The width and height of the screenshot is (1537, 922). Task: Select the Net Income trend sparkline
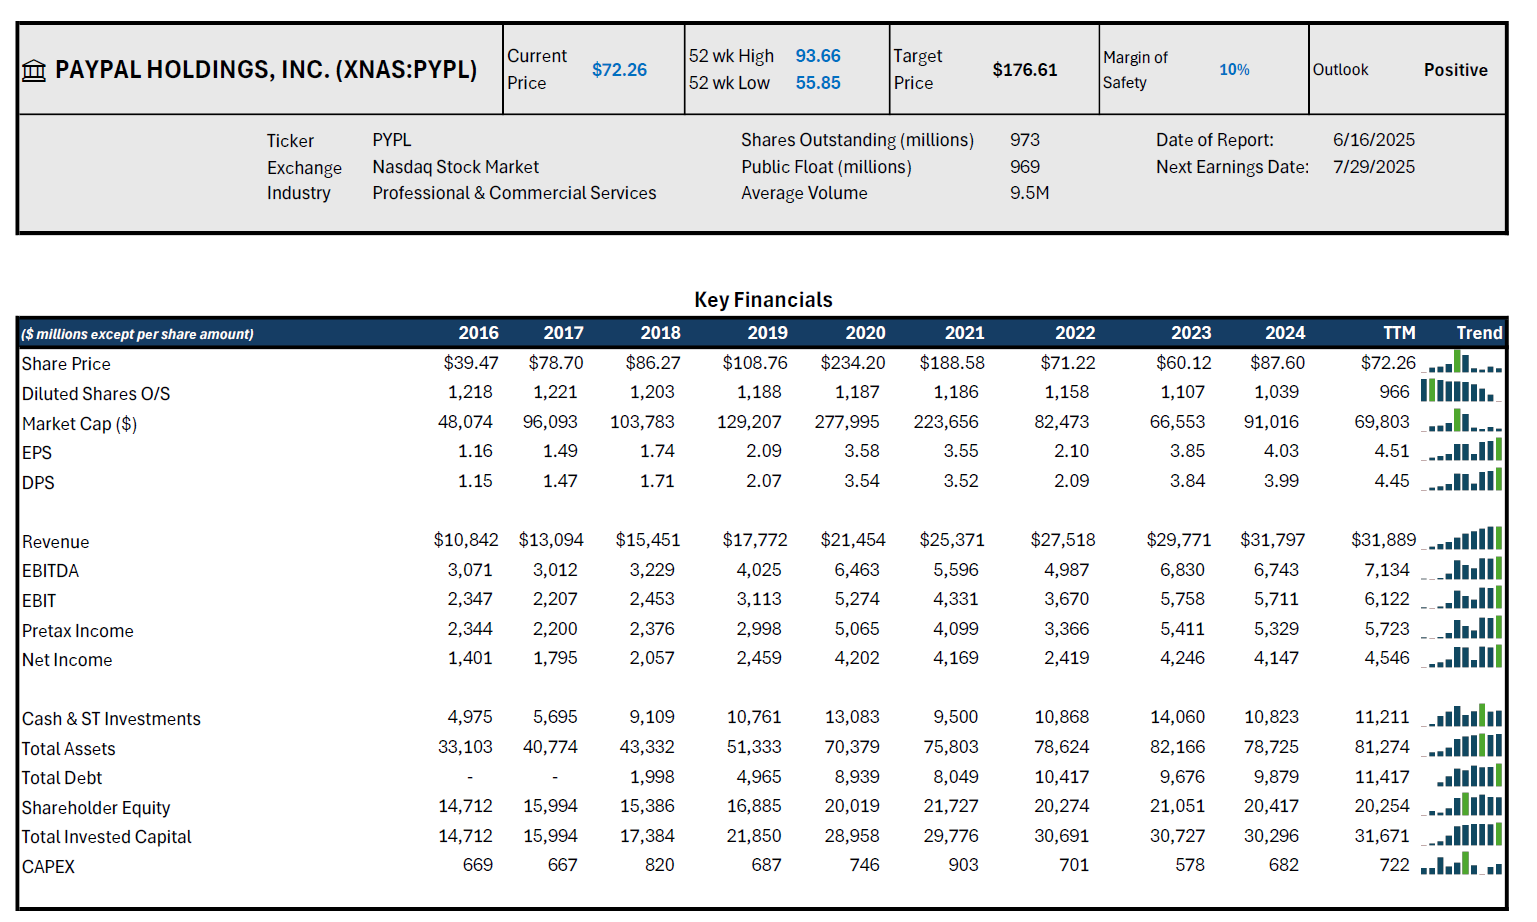coord(1461,658)
